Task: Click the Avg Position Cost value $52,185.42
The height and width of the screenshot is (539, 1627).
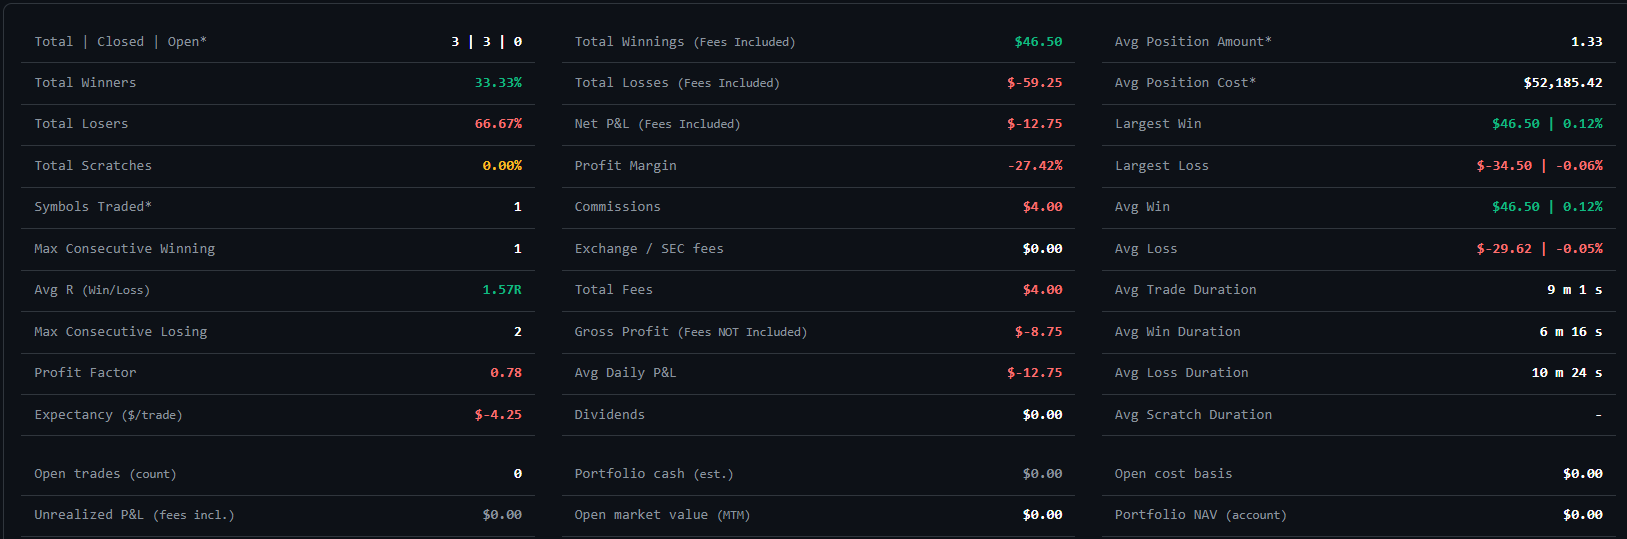Action: (1562, 83)
